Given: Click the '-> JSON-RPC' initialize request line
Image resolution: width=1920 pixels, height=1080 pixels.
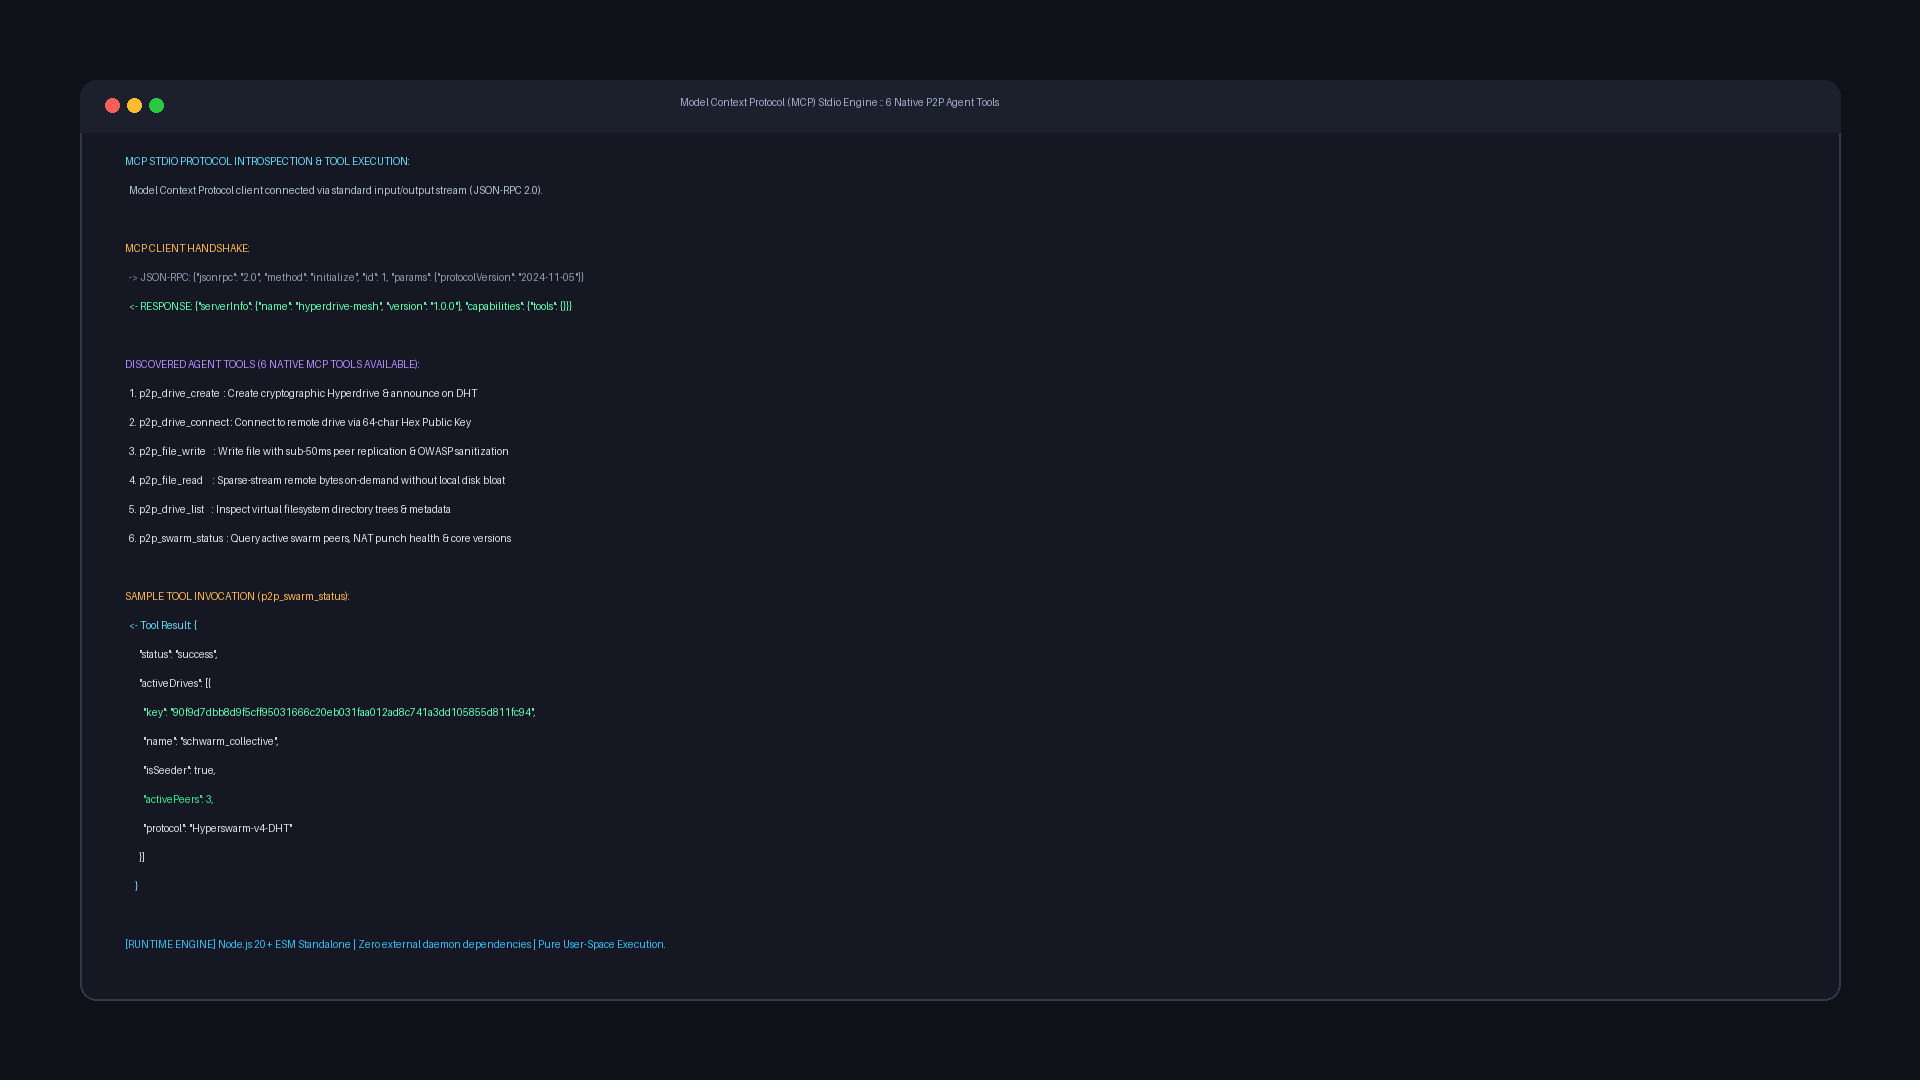Looking at the screenshot, I should [356, 278].
